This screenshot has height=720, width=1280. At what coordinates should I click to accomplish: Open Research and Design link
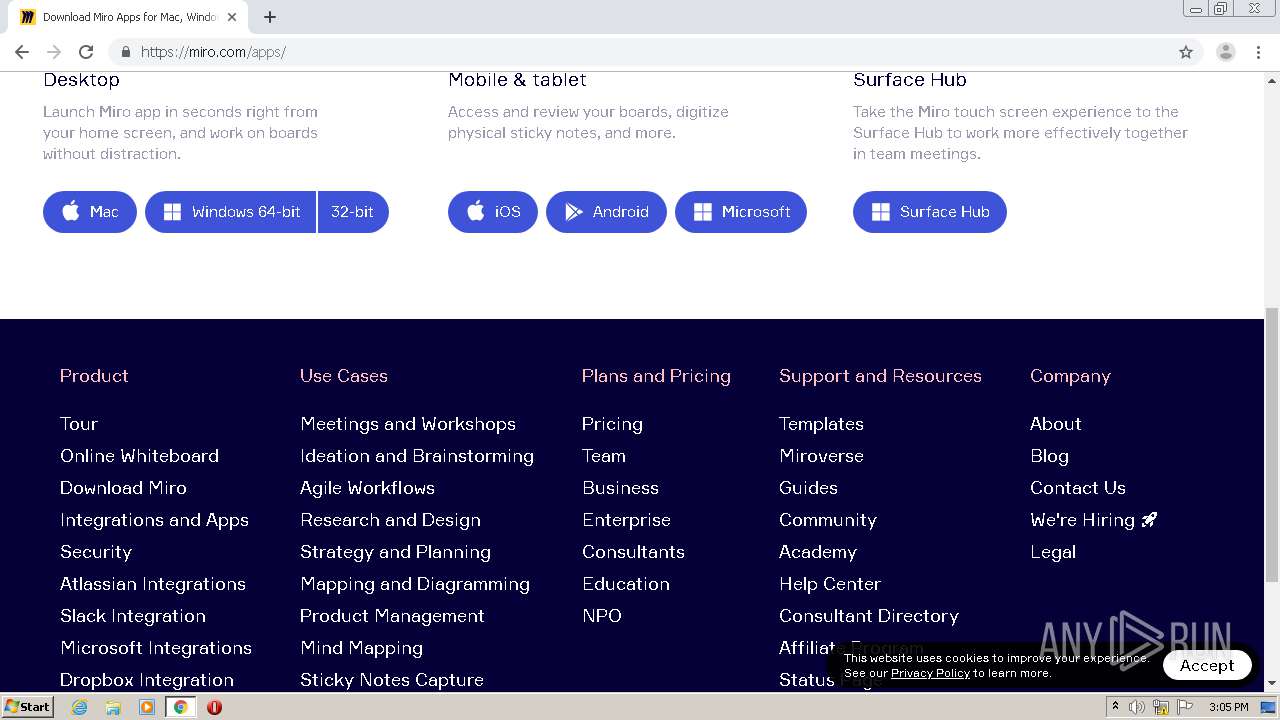coord(390,520)
